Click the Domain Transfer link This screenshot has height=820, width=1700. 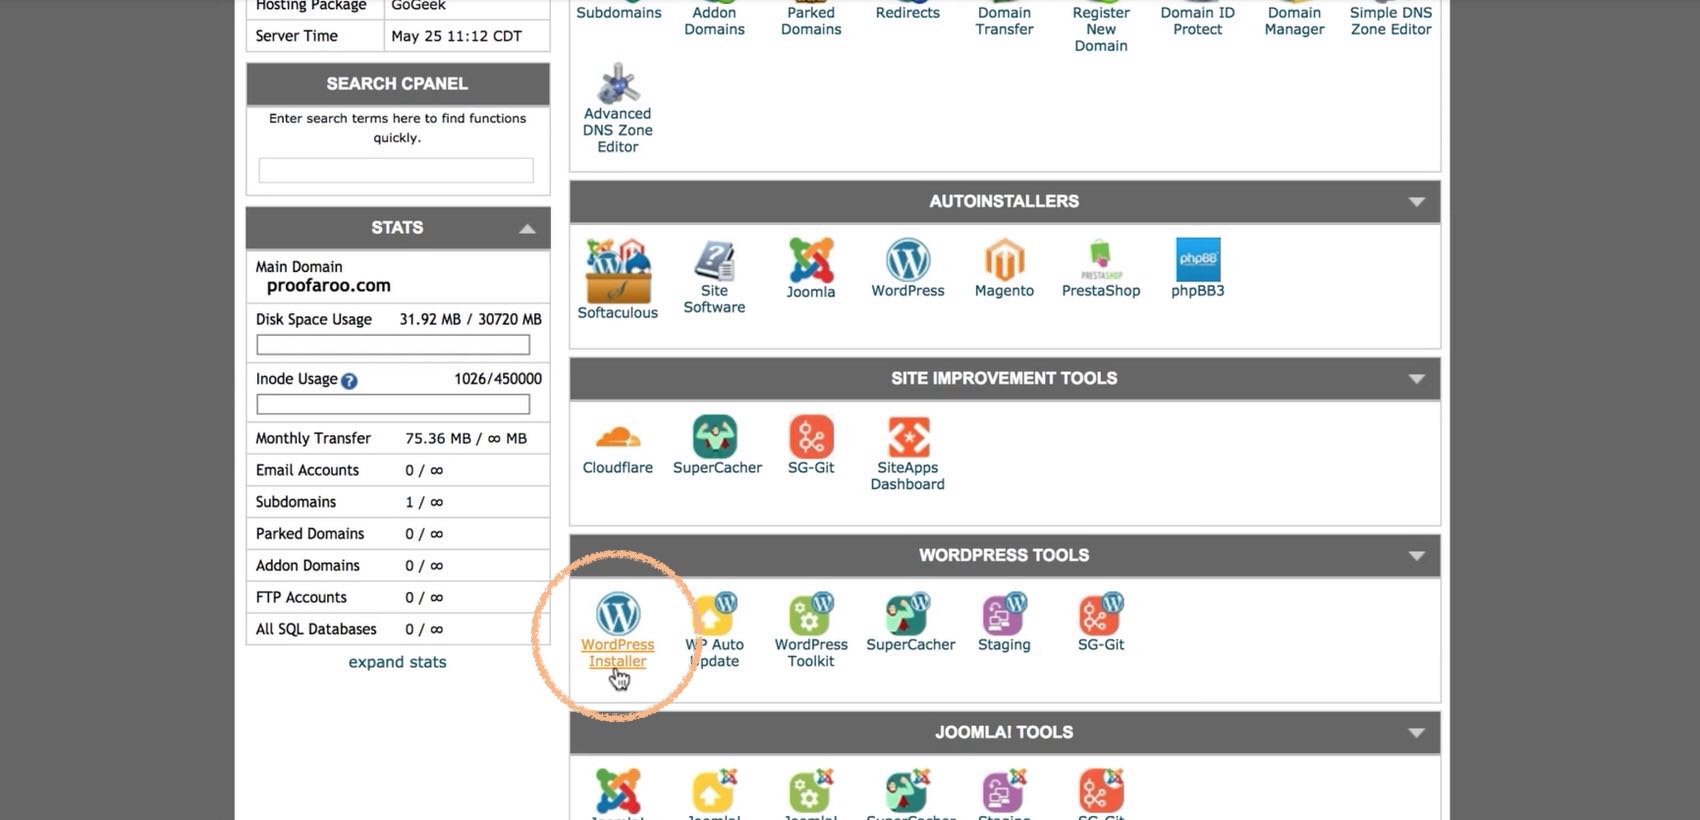(1004, 21)
